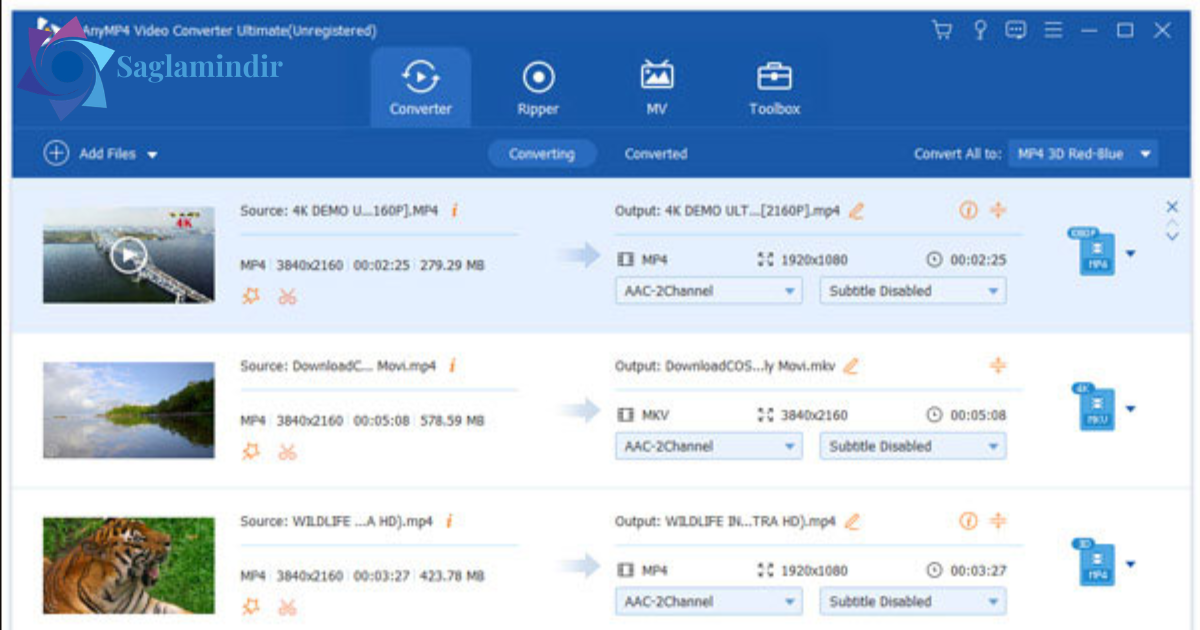Viewport: 1200px width, 630px height.
Task: Open the MV tab
Action: pyautogui.click(x=656, y=87)
